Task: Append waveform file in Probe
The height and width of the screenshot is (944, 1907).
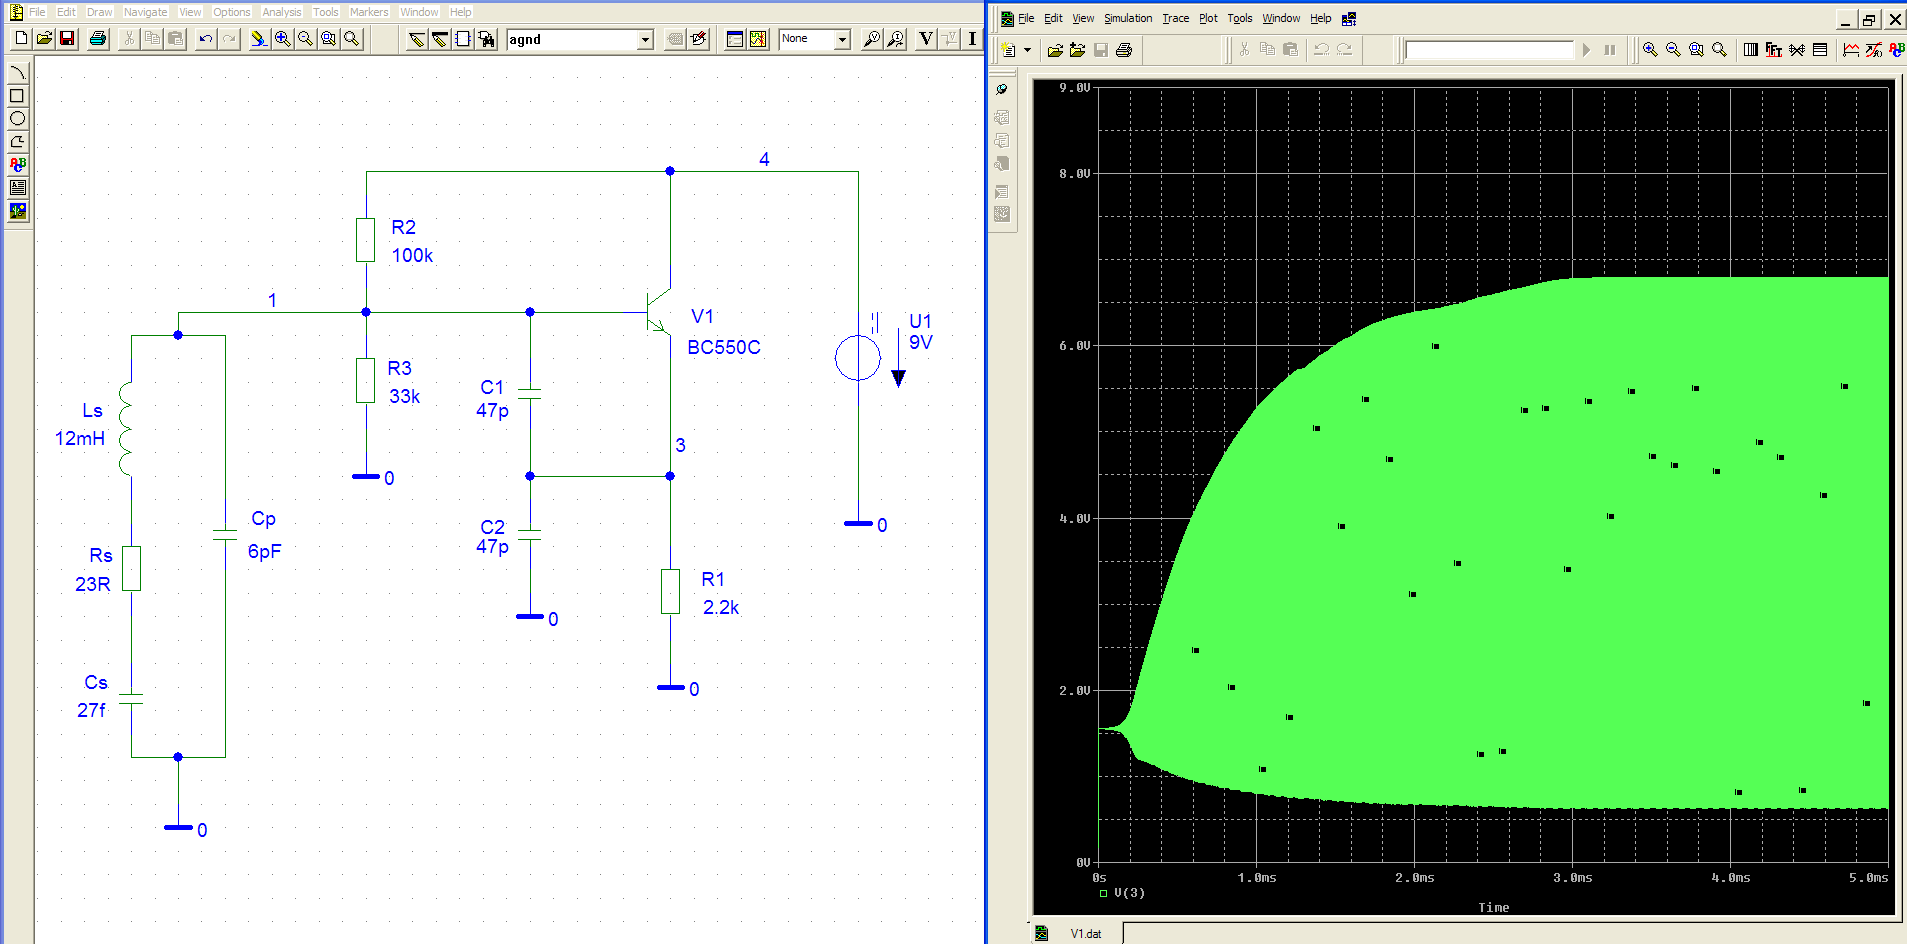Action: point(1077,50)
